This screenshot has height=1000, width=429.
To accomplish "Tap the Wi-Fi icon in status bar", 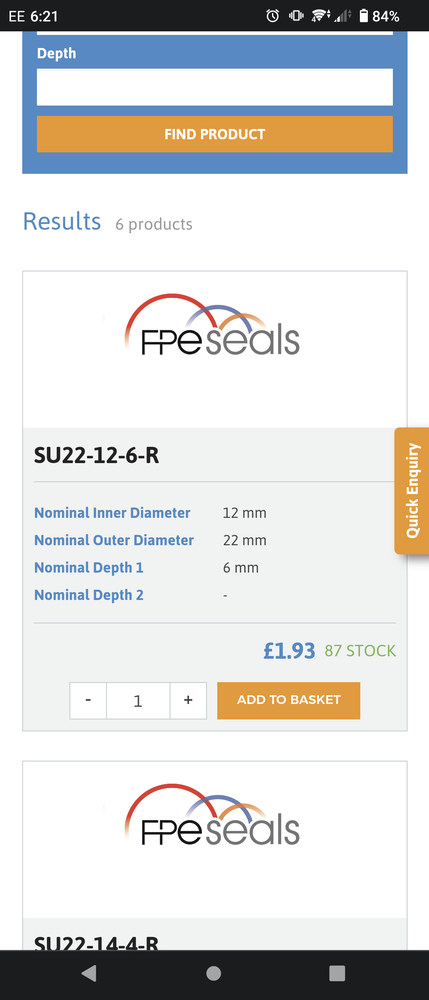I will click(x=319, y=16).
